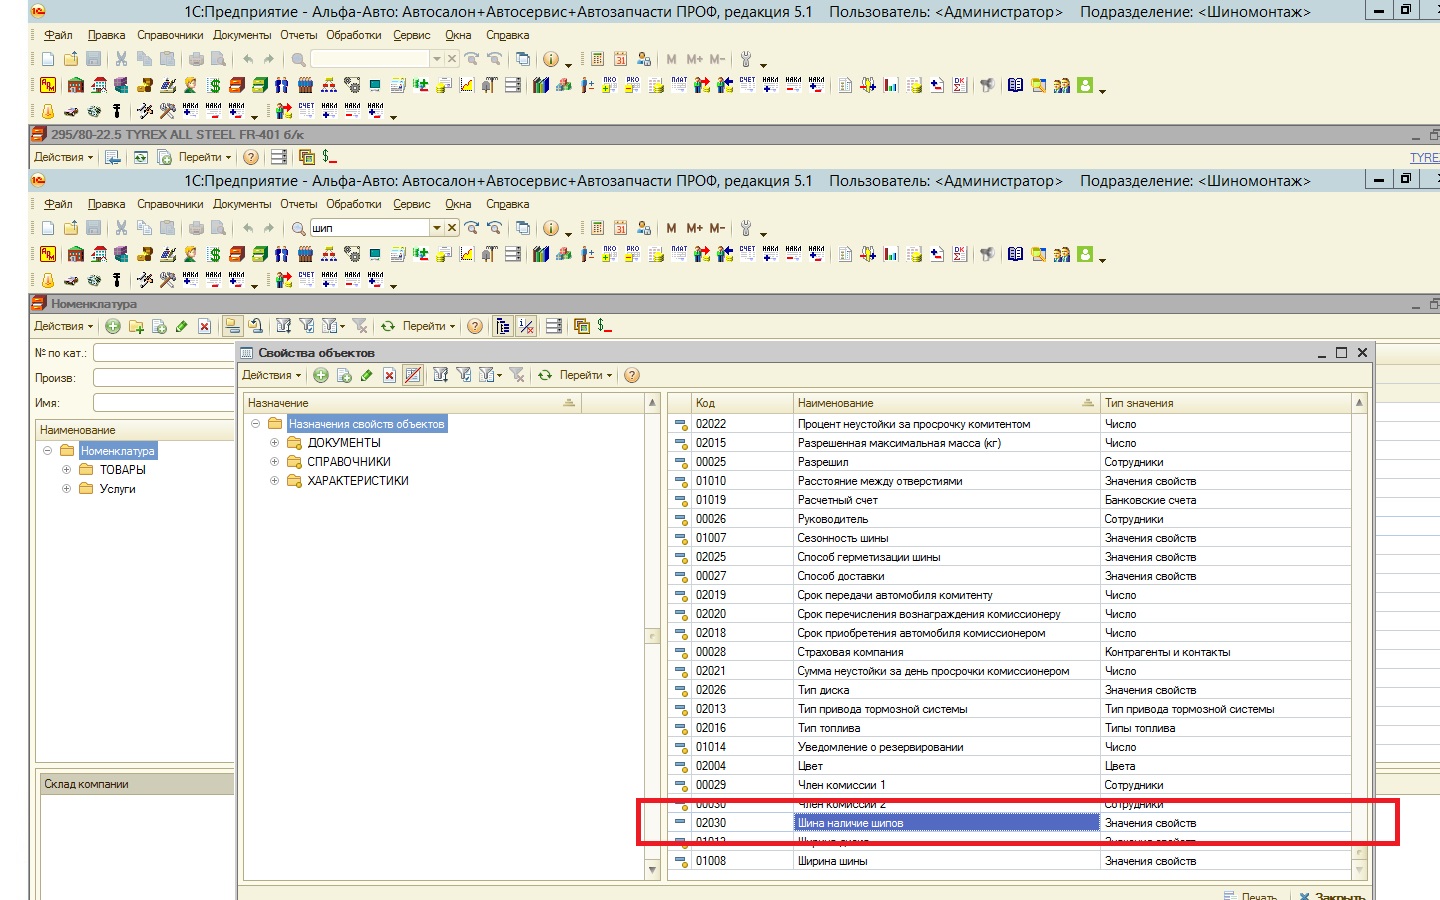Expand the Услуги group in Номенклатура

pyautogui.click(x=67, y=489)
